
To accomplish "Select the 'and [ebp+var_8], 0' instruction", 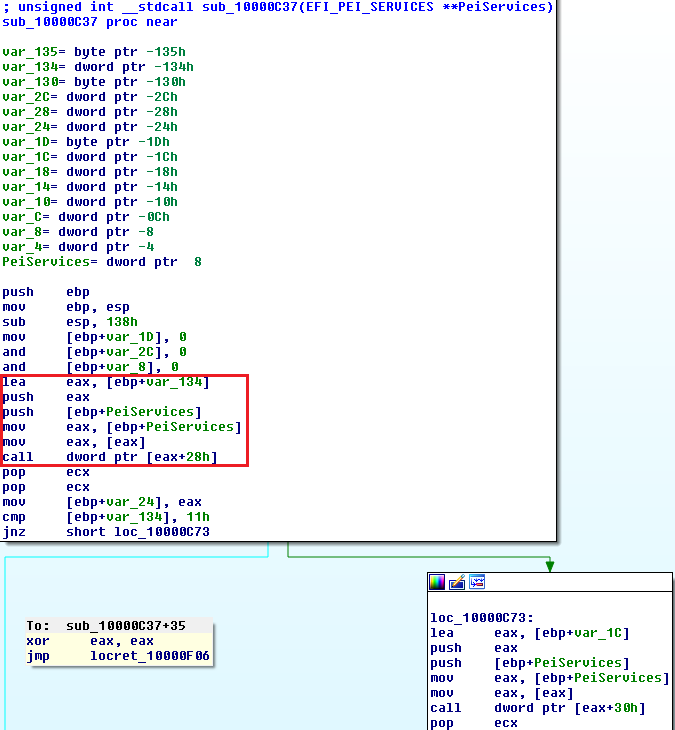I will 90,367.
